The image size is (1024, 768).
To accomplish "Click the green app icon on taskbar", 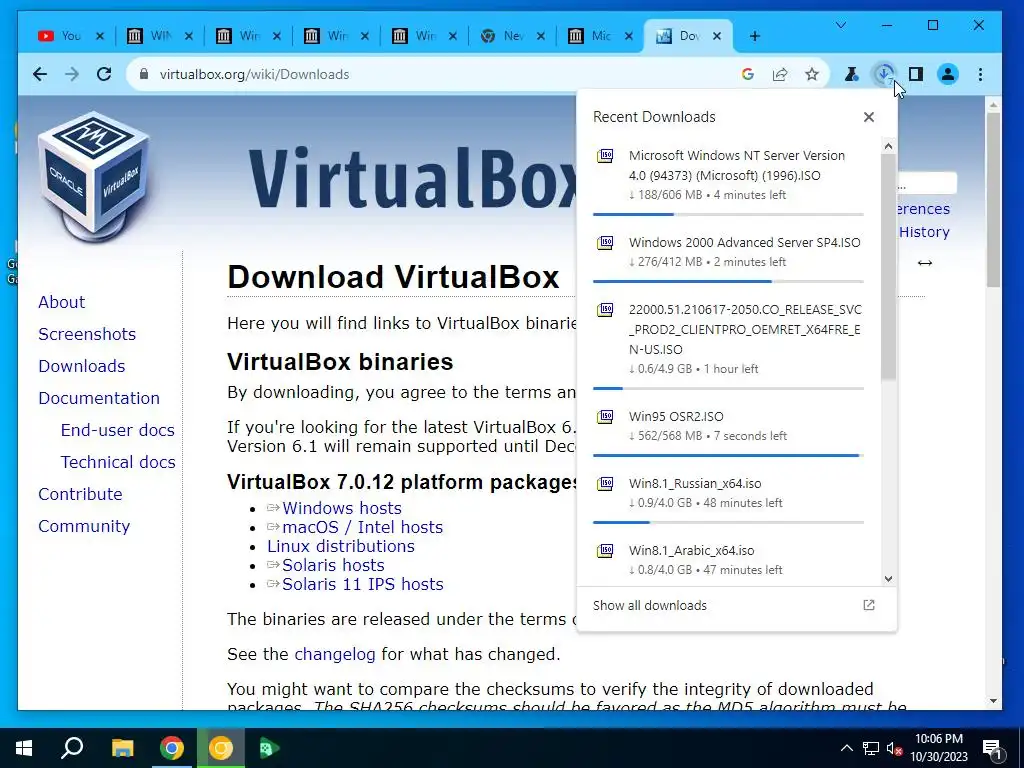I will 269,748.
